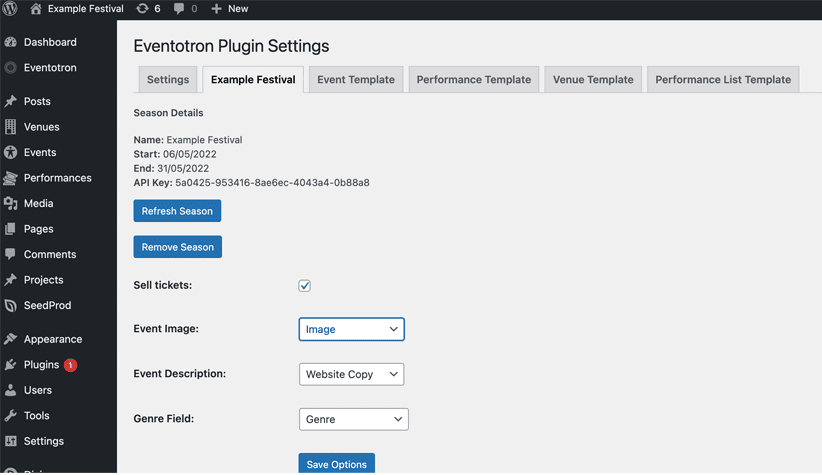Open the Tools menu label

37,416
